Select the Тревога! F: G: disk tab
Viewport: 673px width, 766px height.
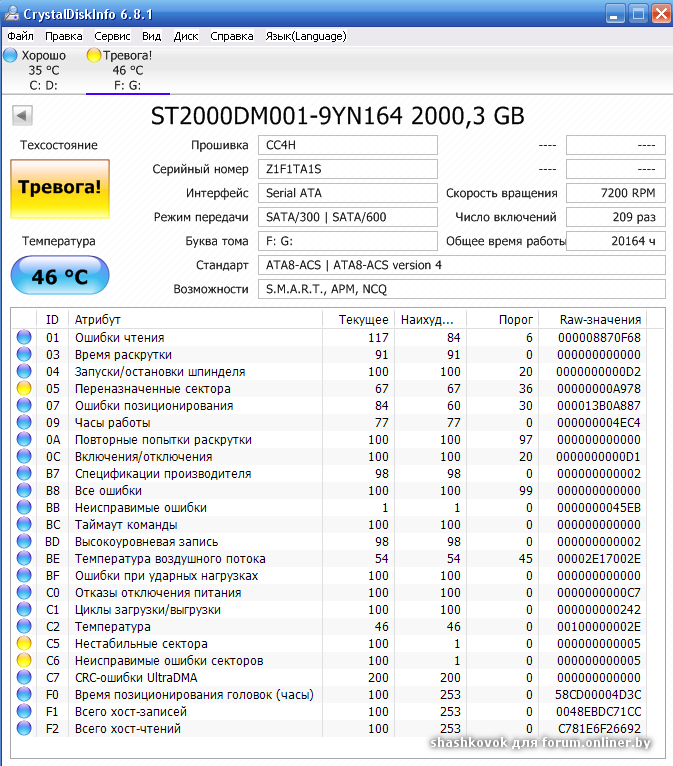(126, 70)
